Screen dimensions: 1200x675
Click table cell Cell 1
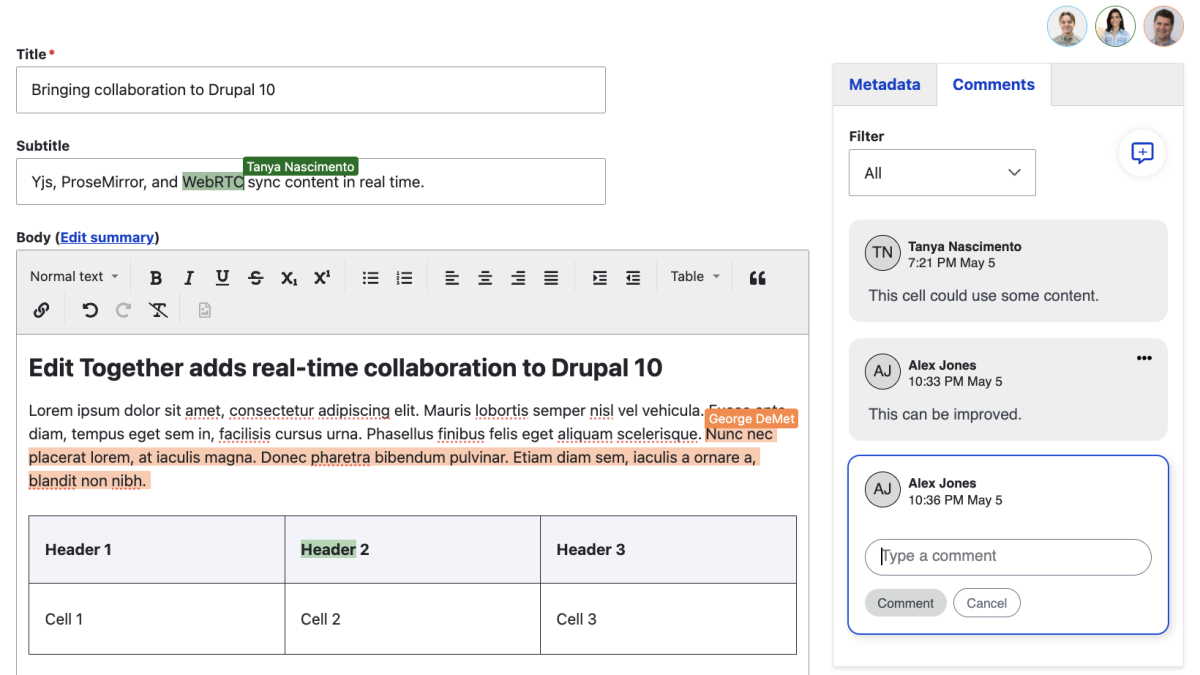(x=157, y=619)
